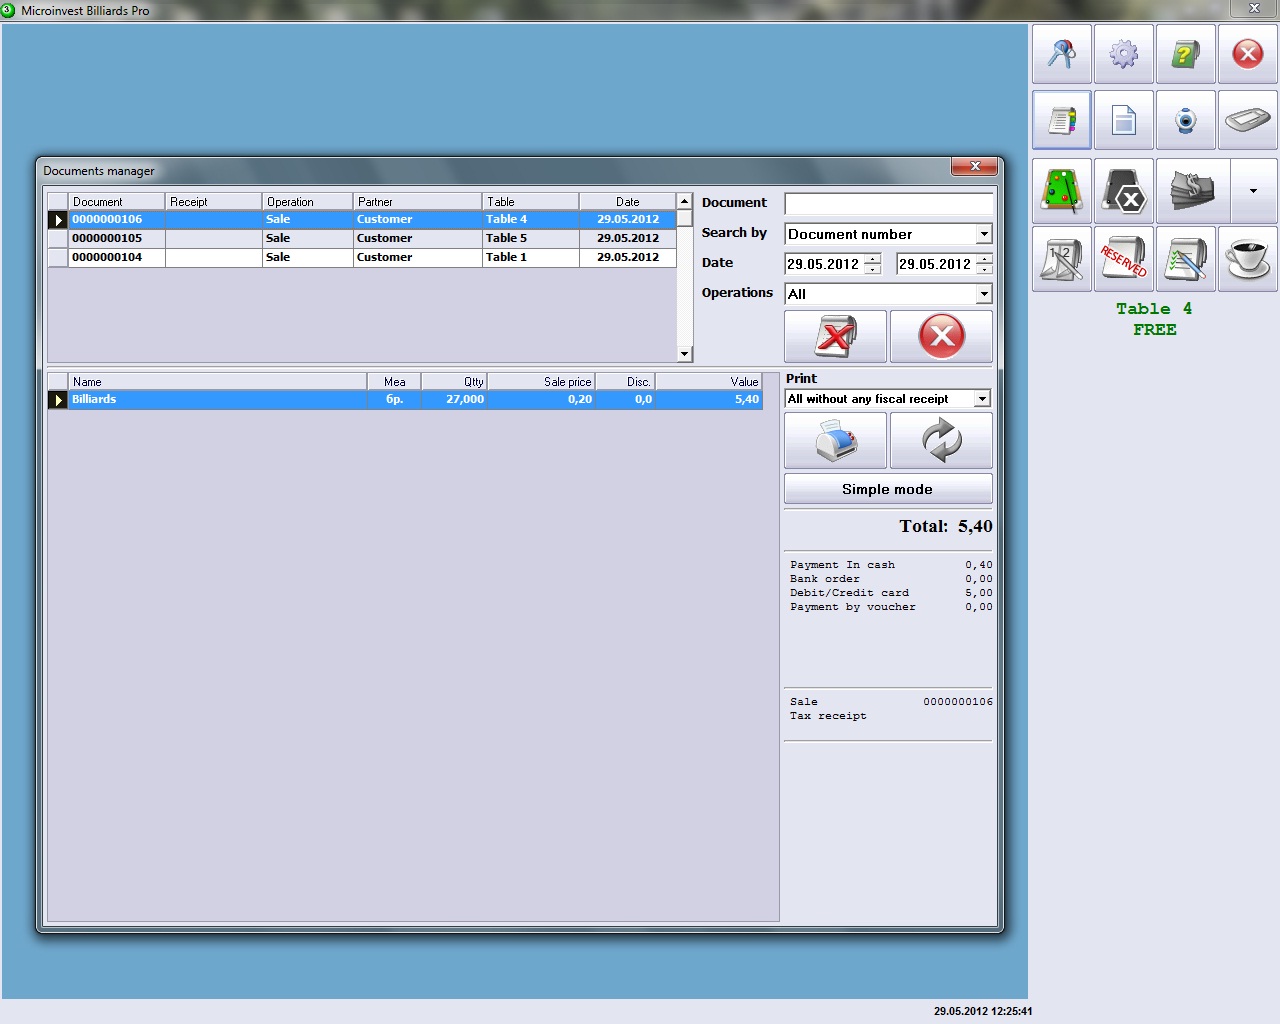
Task: Click the Payment In cash line
Action: (x=891, y=565)
